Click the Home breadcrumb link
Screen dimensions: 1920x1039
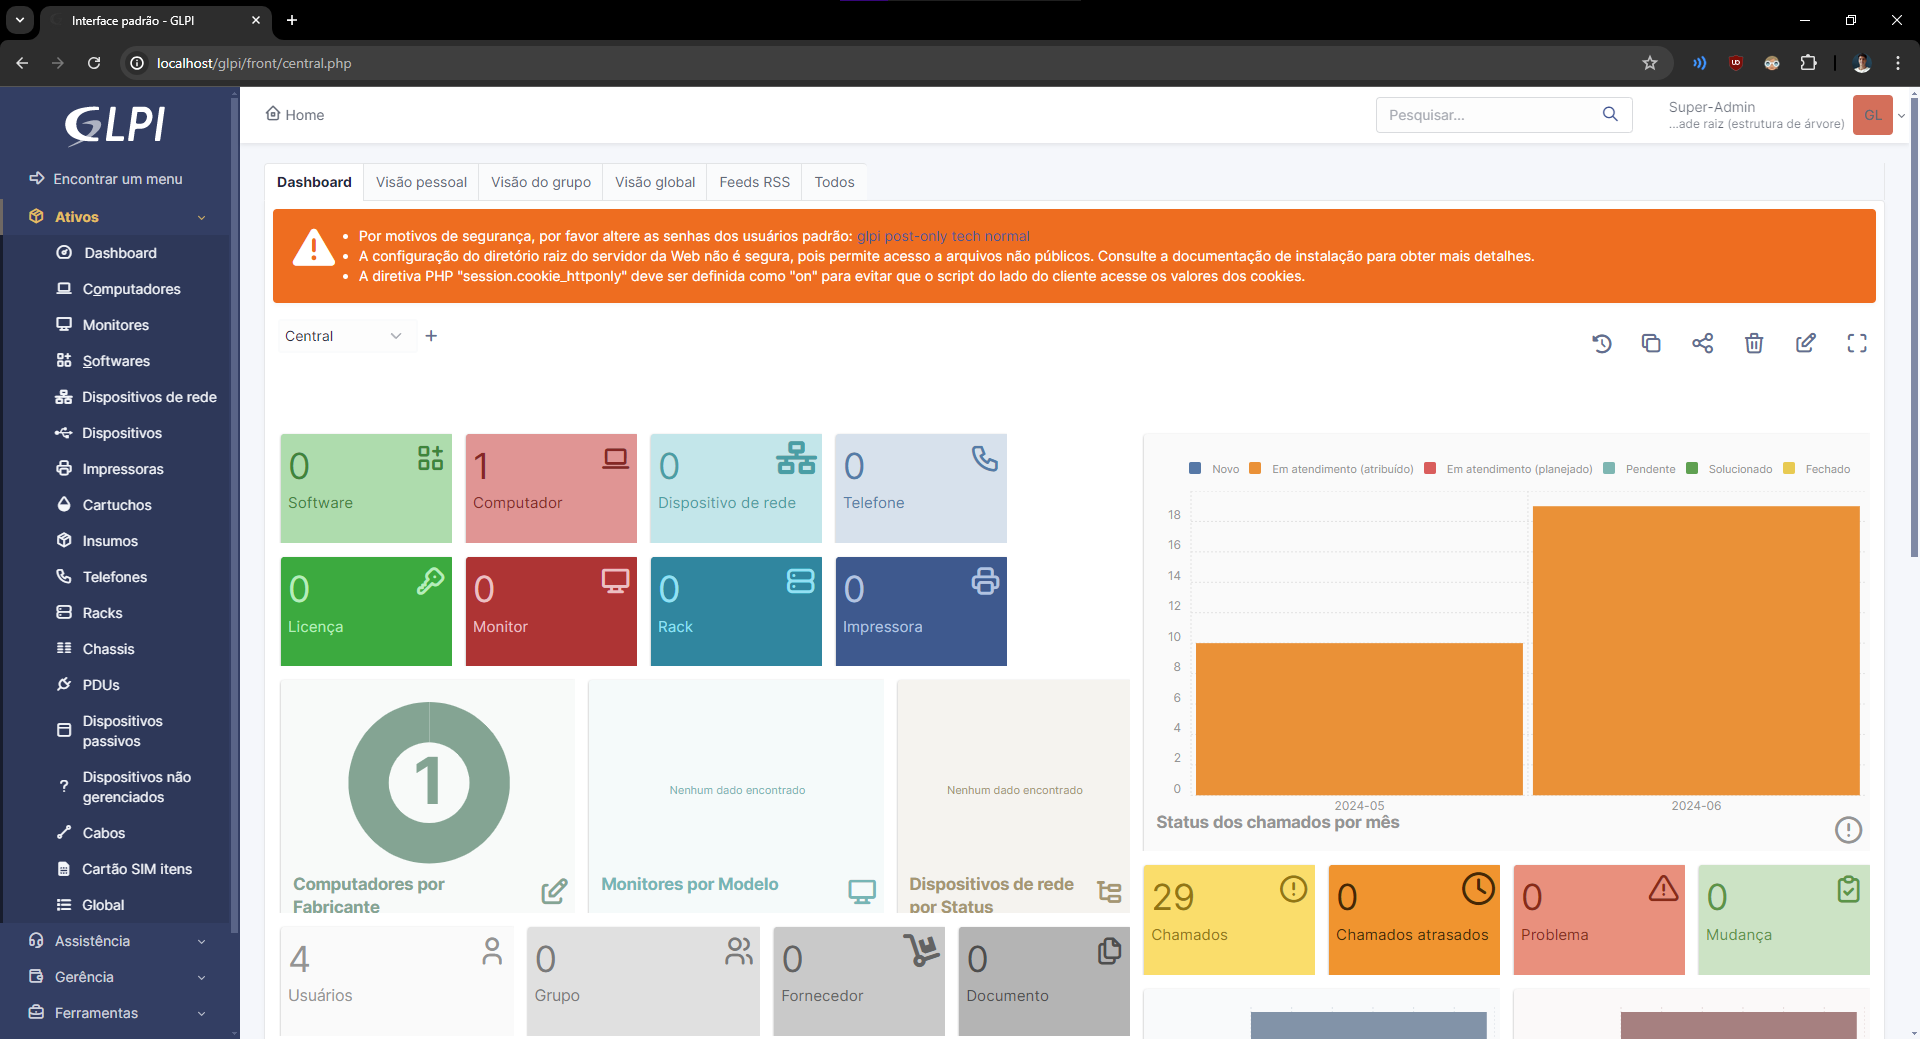click(x=296, y=115)
